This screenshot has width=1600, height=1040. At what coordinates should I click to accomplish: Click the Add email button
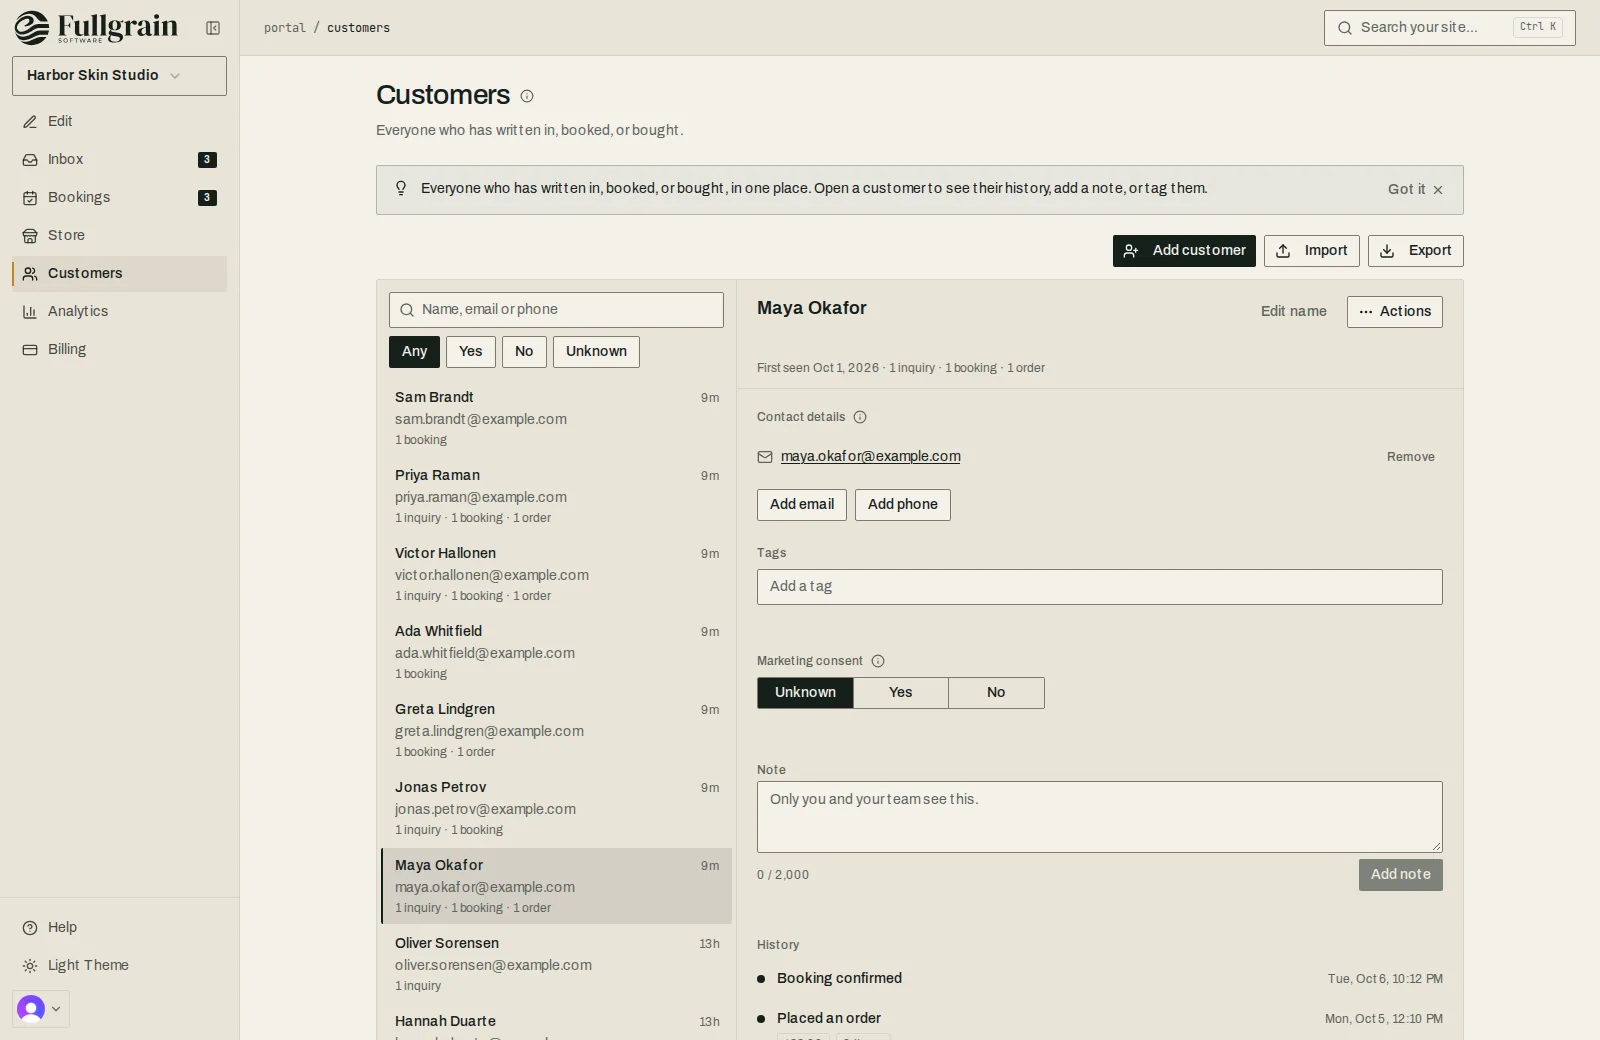pos(802,505)
